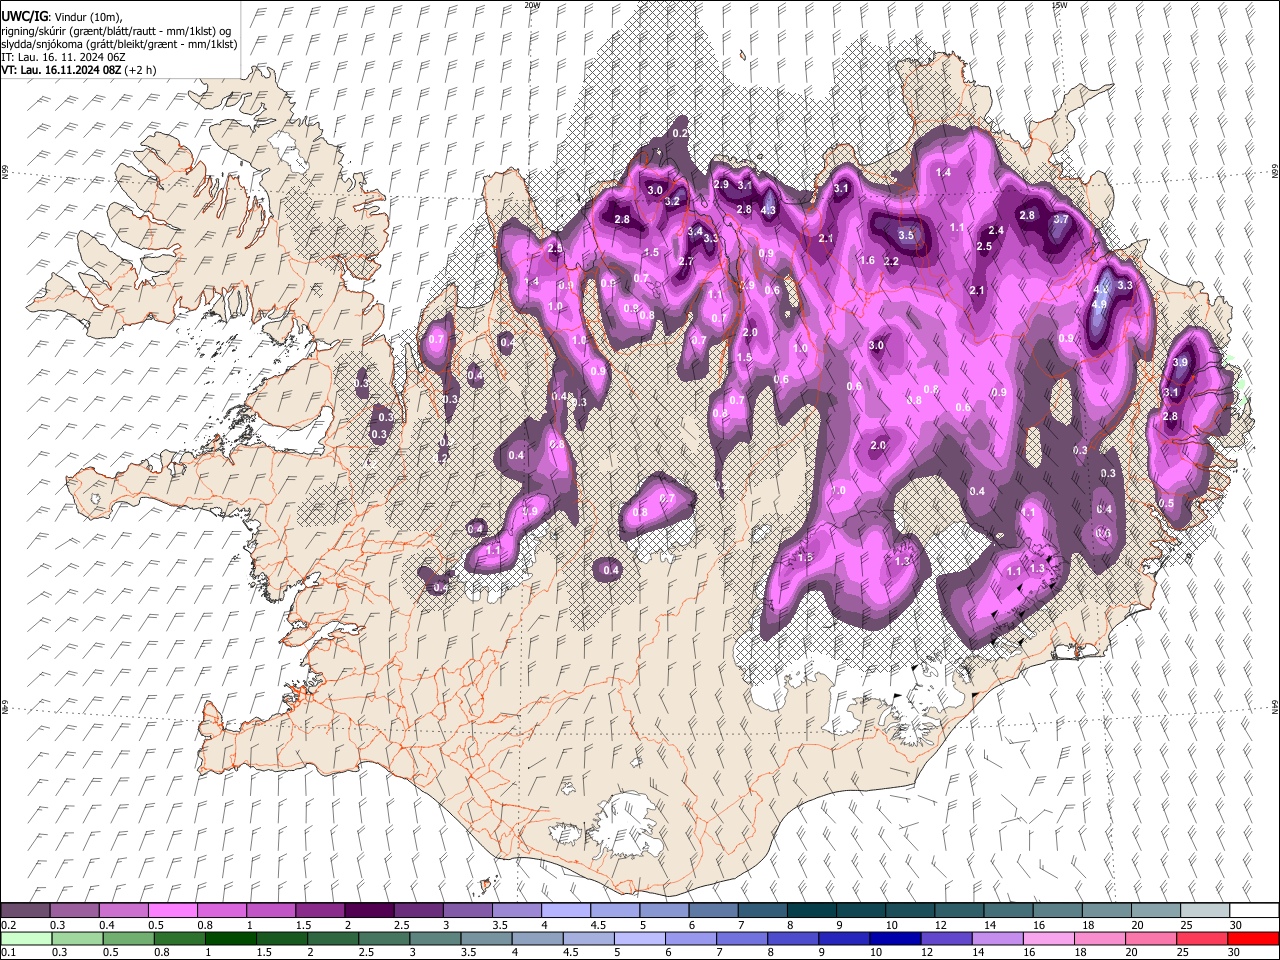Click the 4.9 snowfall value on the map
Image resolution: width=1280 pixels, height=960 pixels.
1099,304
